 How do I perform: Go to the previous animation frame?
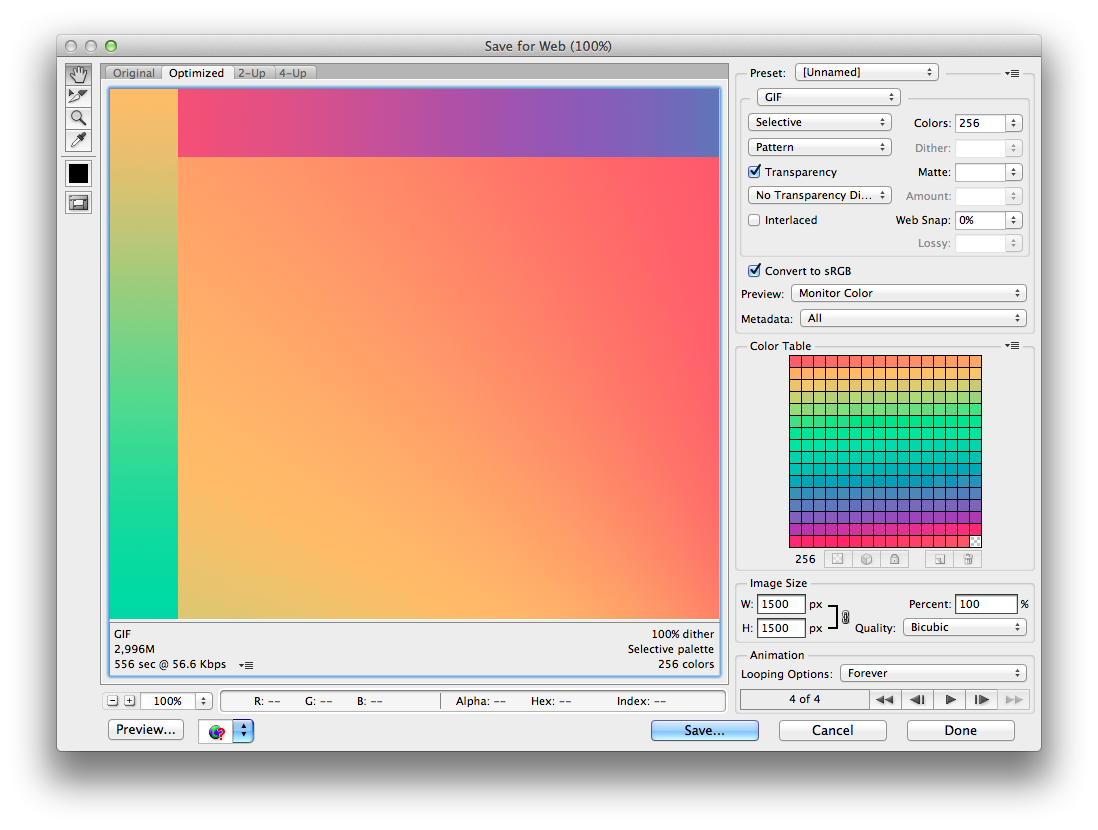(917, 700)
